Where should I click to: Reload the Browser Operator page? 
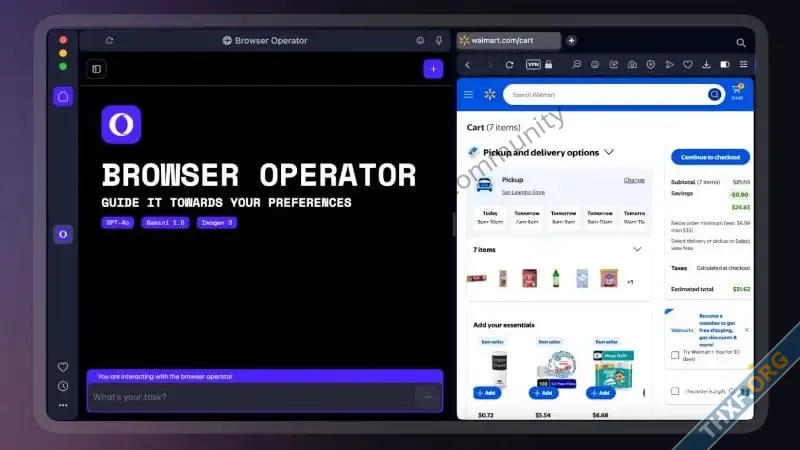[x=109, y=40]
